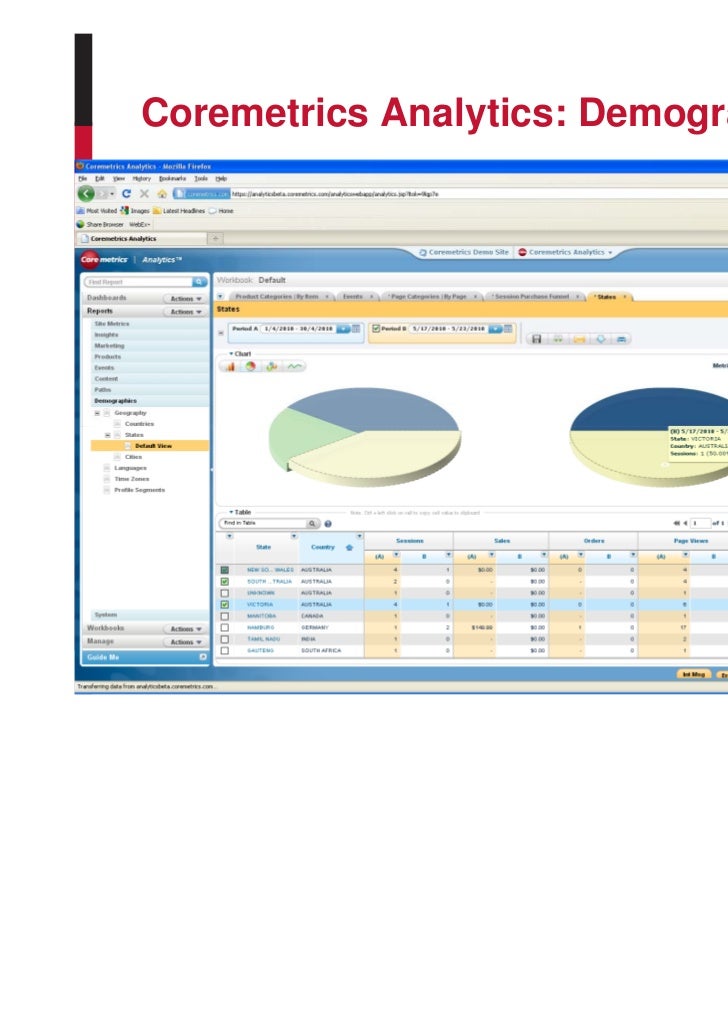This screenshot has height=1031, width=728.
Task: Click the Find in Table search icon
Action: [312, 524]
